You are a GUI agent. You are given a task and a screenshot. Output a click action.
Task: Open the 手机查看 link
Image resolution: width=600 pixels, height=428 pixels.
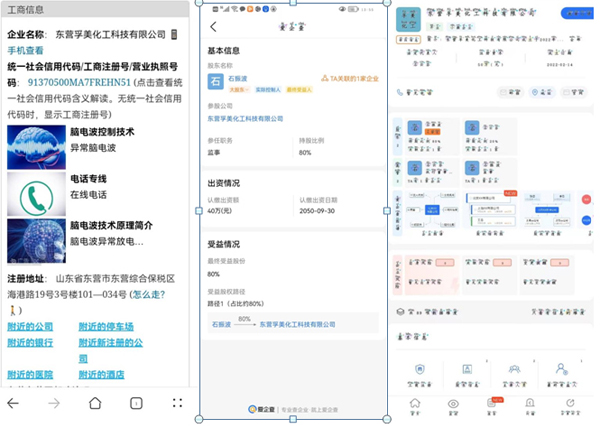click(x=25, y=50)
